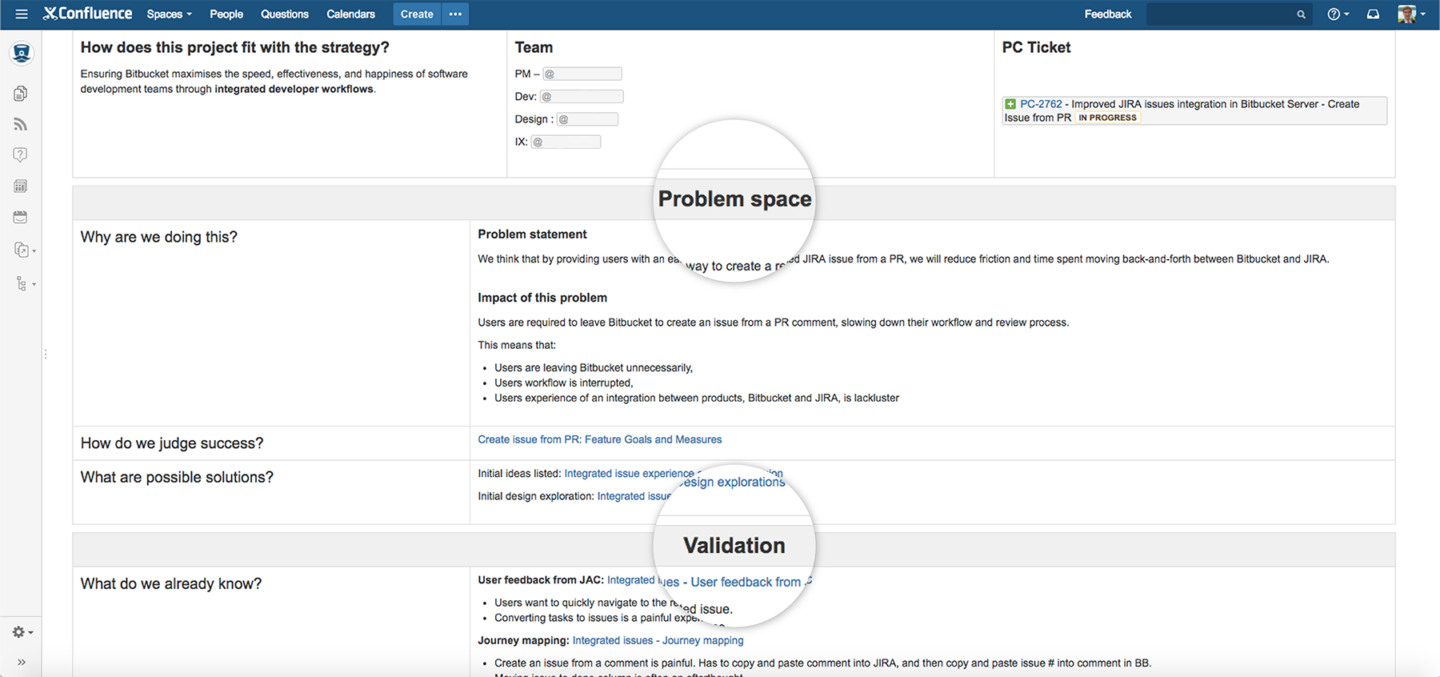Open the Spaces dropdown menu
The image size is (1440, 677).
click(x=169, y=14)
